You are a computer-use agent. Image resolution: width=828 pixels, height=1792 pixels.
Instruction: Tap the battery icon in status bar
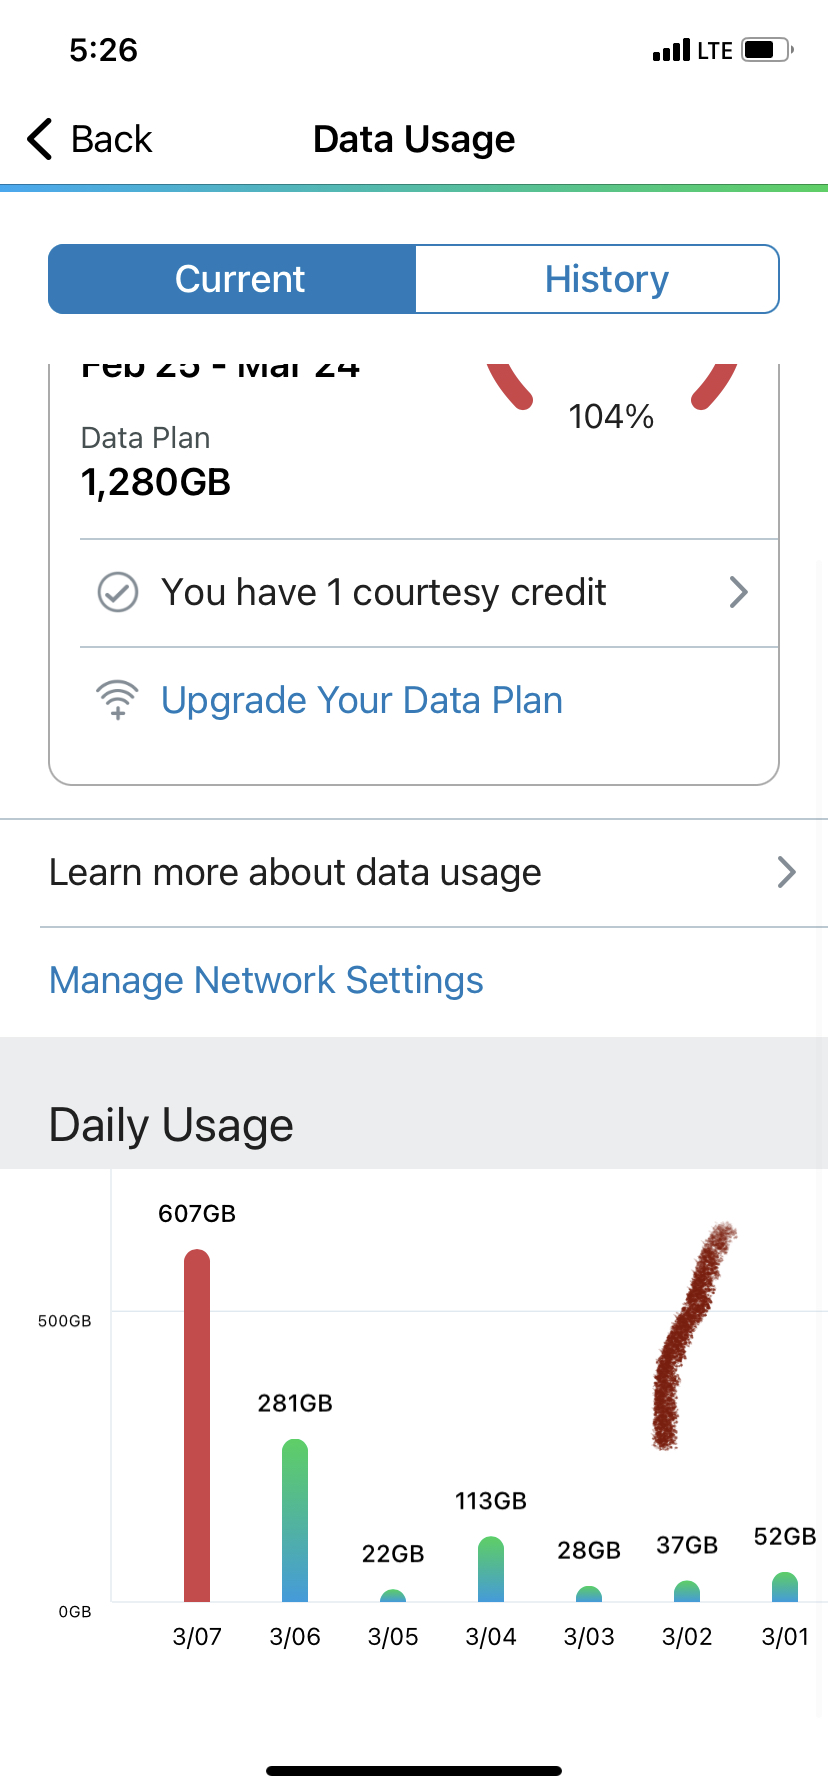point(767,50)
